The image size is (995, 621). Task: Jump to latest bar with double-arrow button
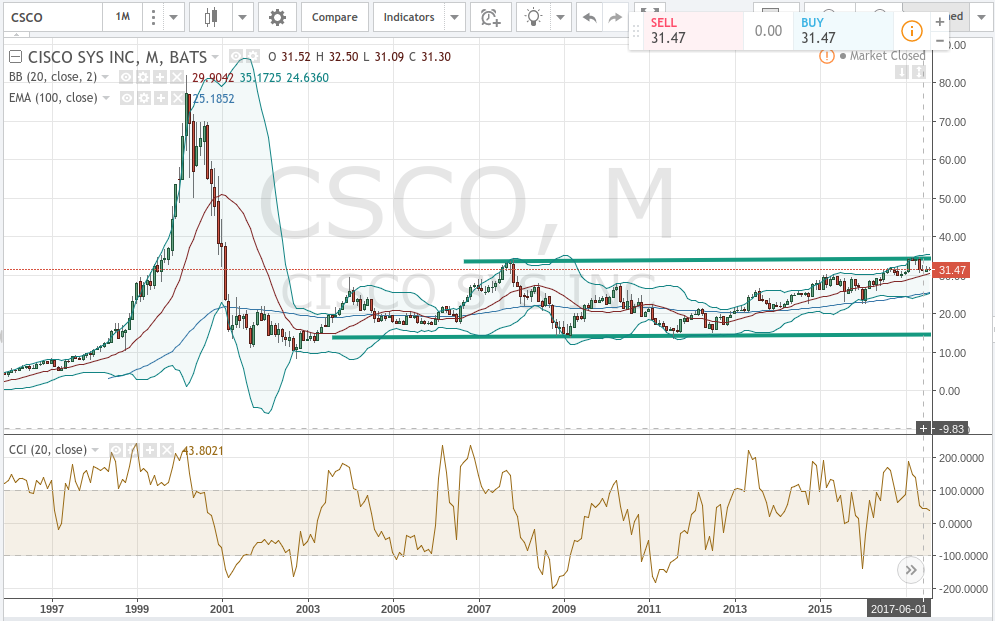[x=911, y=570]
